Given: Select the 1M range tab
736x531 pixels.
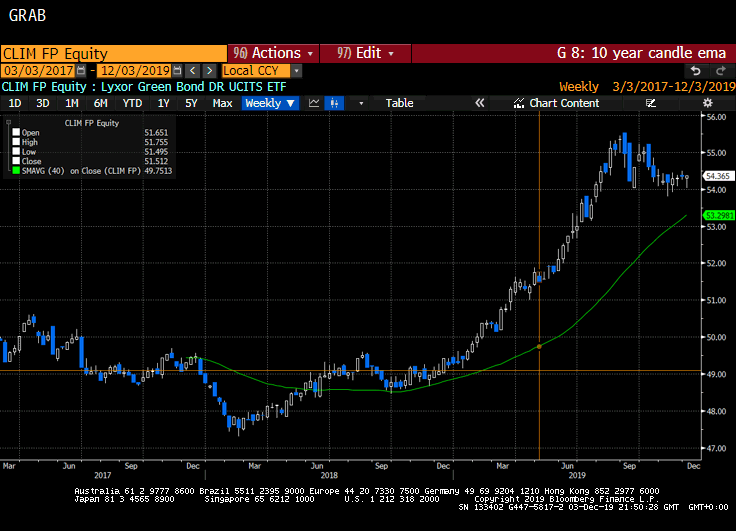Looking at the screenshot, I should click(x=71, y=103).
